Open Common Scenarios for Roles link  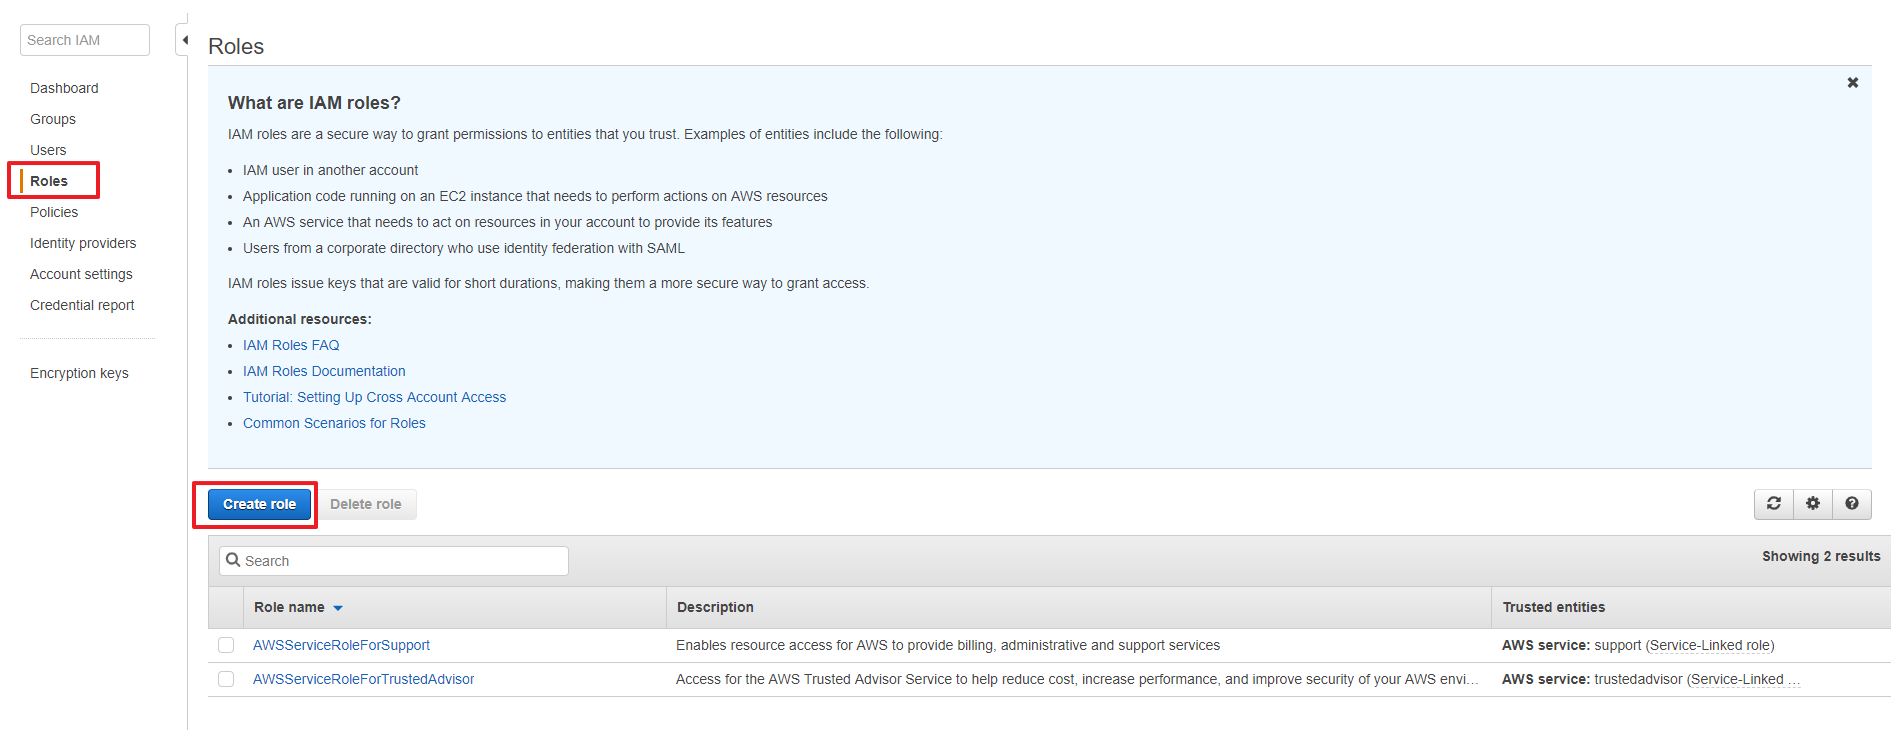334,423
